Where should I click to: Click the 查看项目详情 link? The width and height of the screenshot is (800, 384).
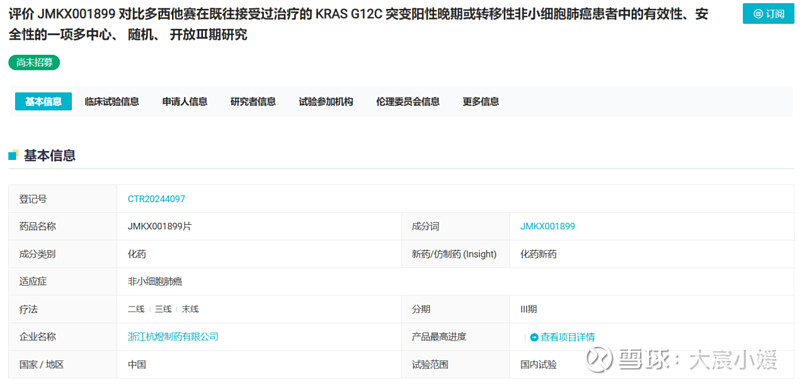coord(563,337)
